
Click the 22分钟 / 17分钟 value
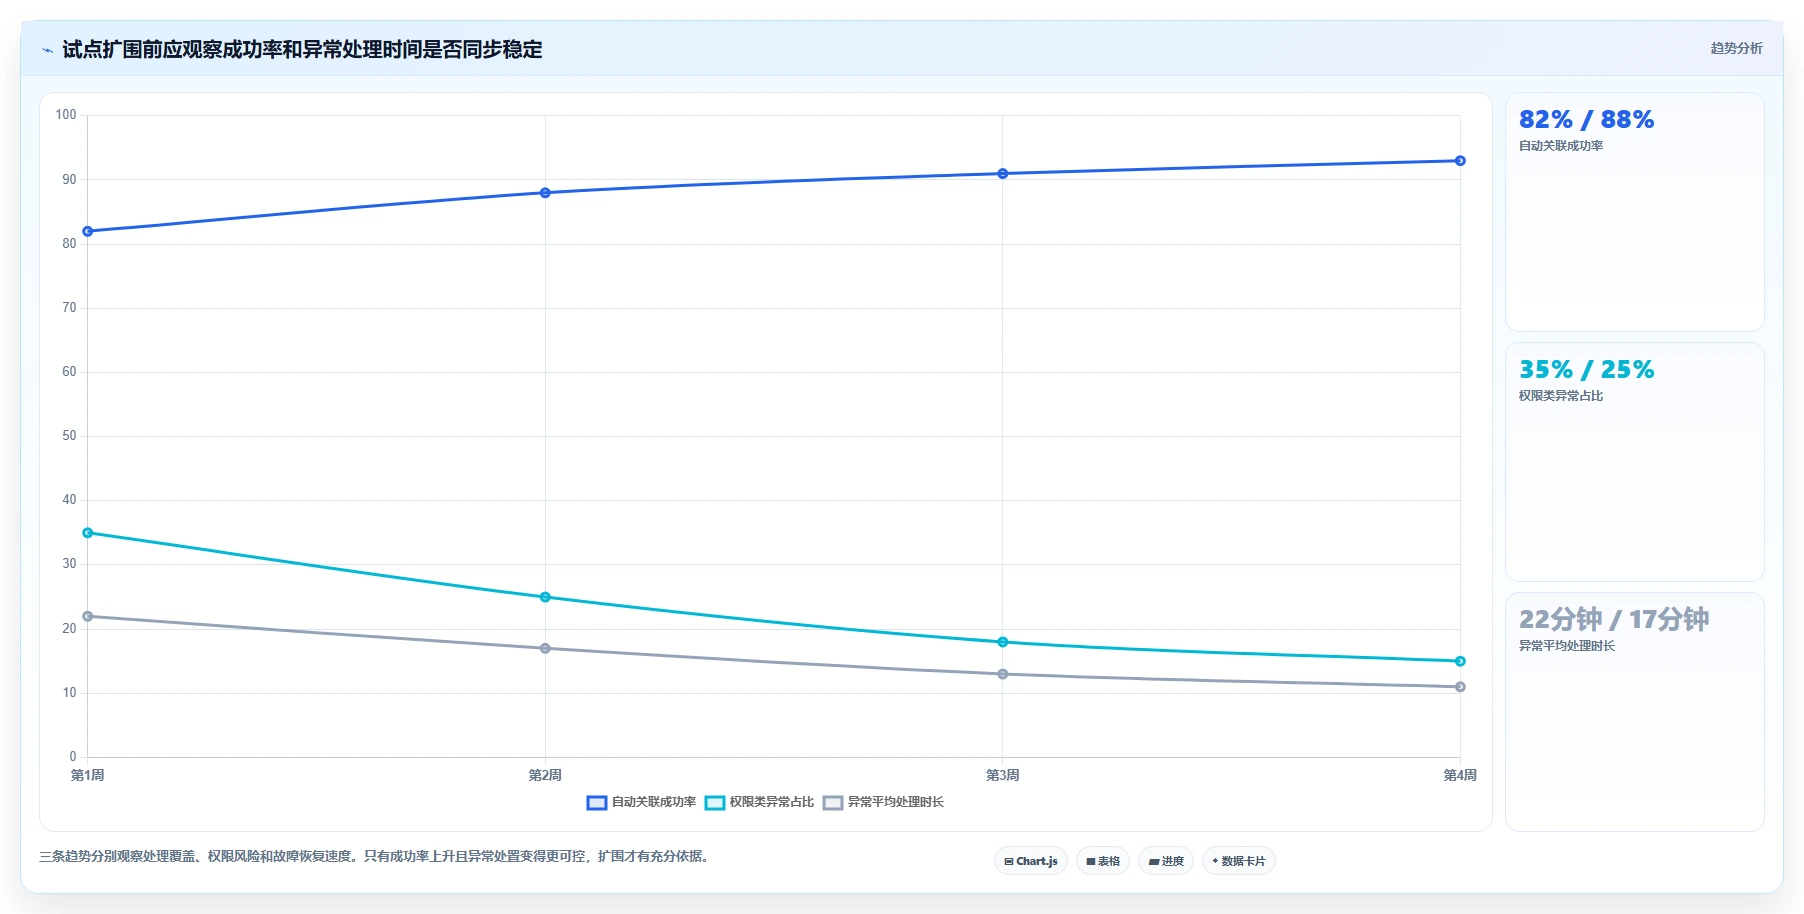point(1614,620)
